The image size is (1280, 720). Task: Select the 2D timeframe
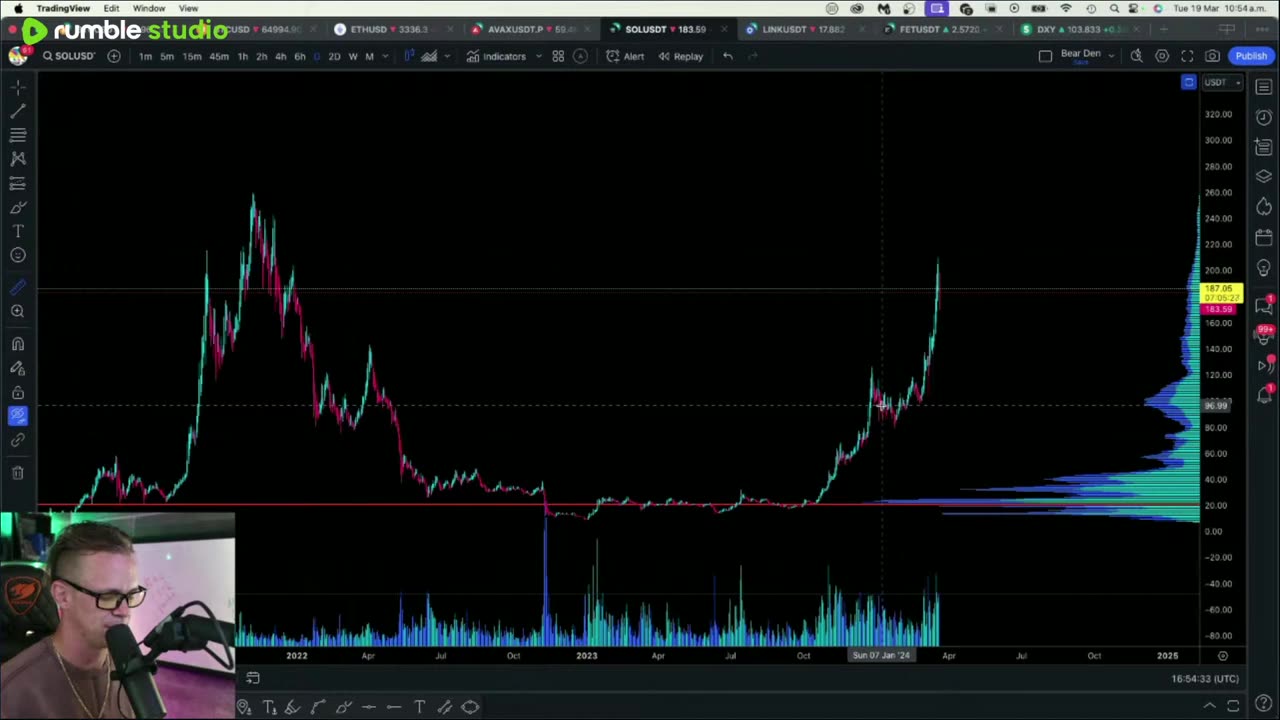(334, 56)
